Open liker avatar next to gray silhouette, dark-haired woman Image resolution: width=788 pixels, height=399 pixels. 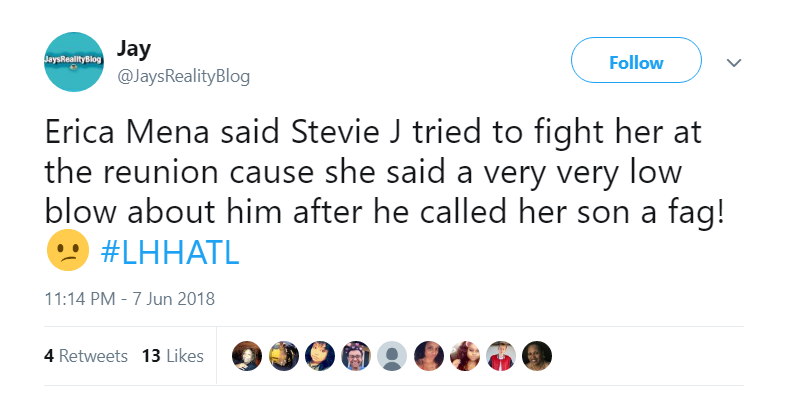(428, 356)
